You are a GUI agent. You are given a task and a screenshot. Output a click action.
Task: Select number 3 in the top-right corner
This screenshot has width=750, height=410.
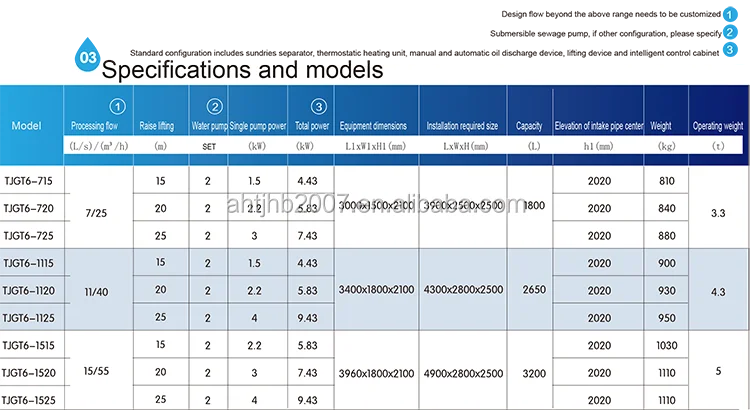tap(730, 50)
